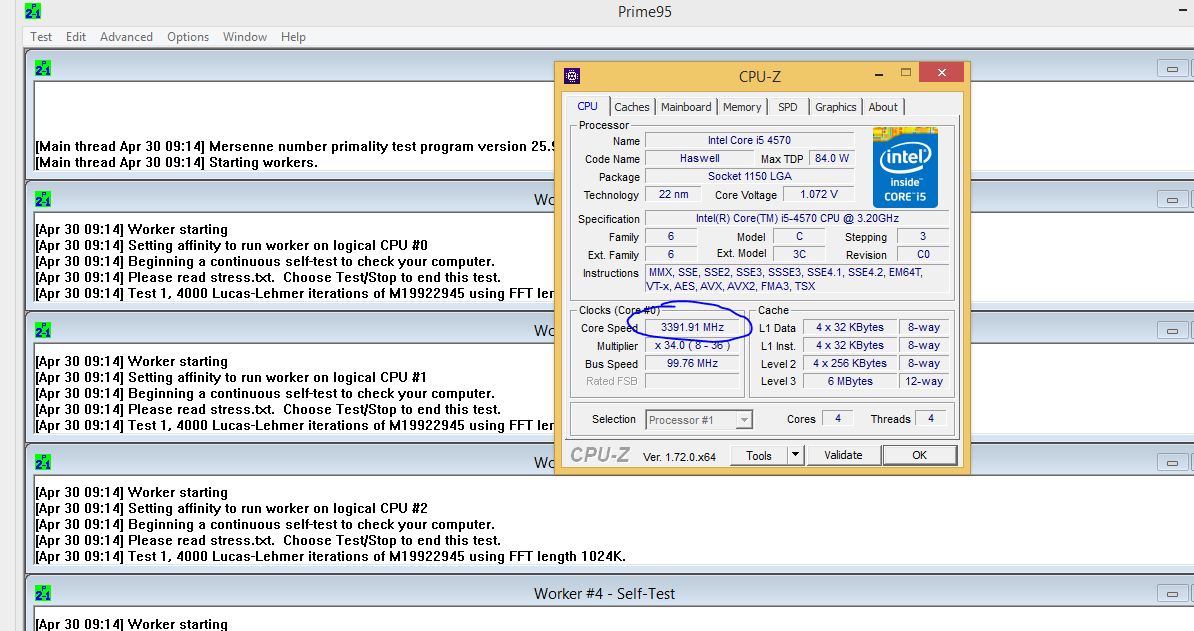
Task: Click the Intel Core i5 4570 name field
Action: [x=749, y=140]
